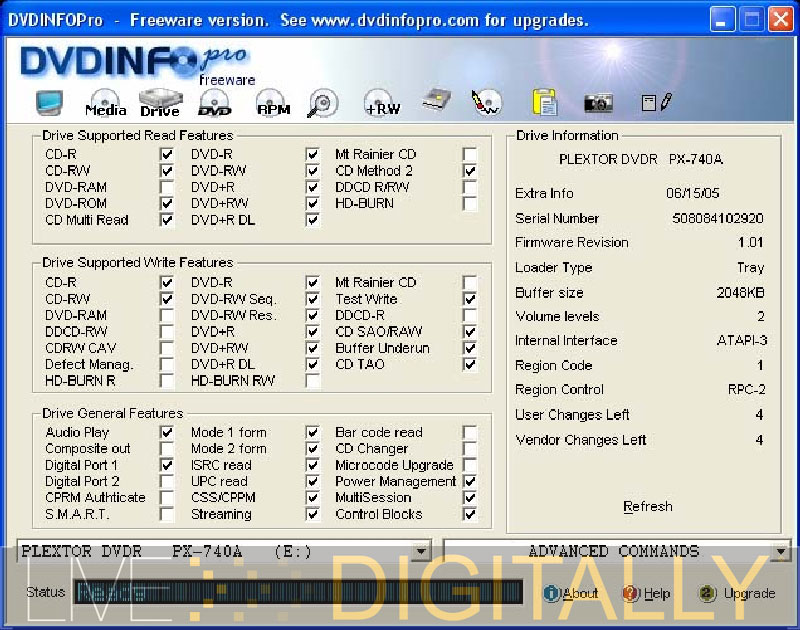Image resolution: width=800 pixels, height=630 pixels.
Task: Click the monitor icon in the toolbar
Action: (x=49, y=102)
